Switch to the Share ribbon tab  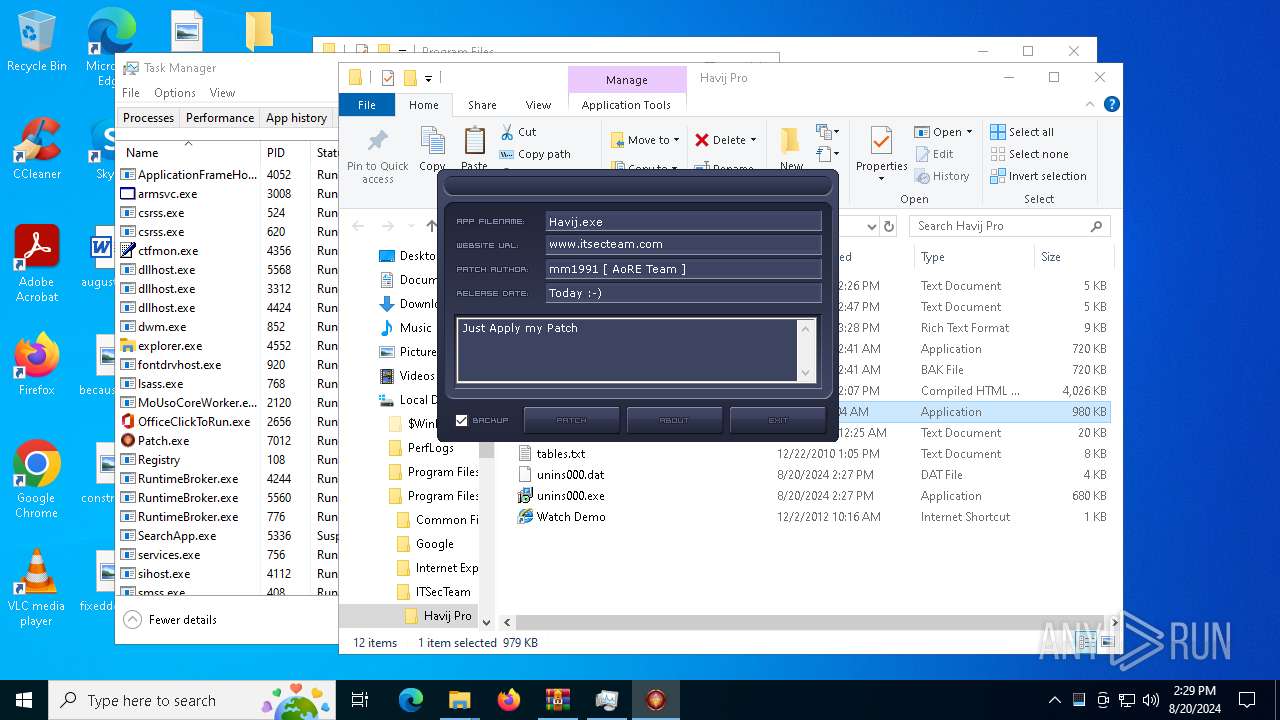coord(482,104)
